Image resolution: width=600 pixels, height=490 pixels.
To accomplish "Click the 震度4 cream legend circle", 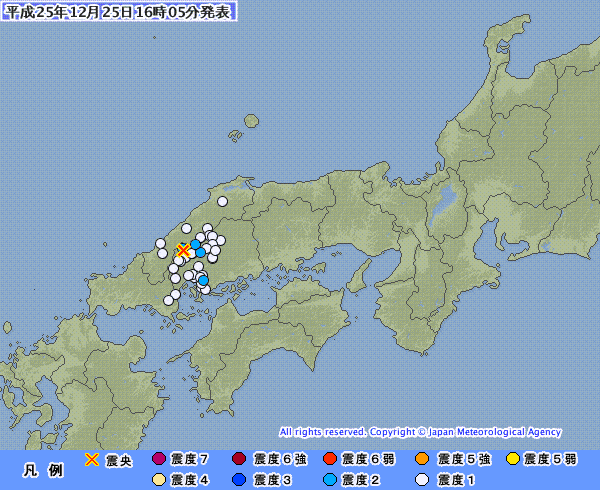I will [x=159, y=480].
